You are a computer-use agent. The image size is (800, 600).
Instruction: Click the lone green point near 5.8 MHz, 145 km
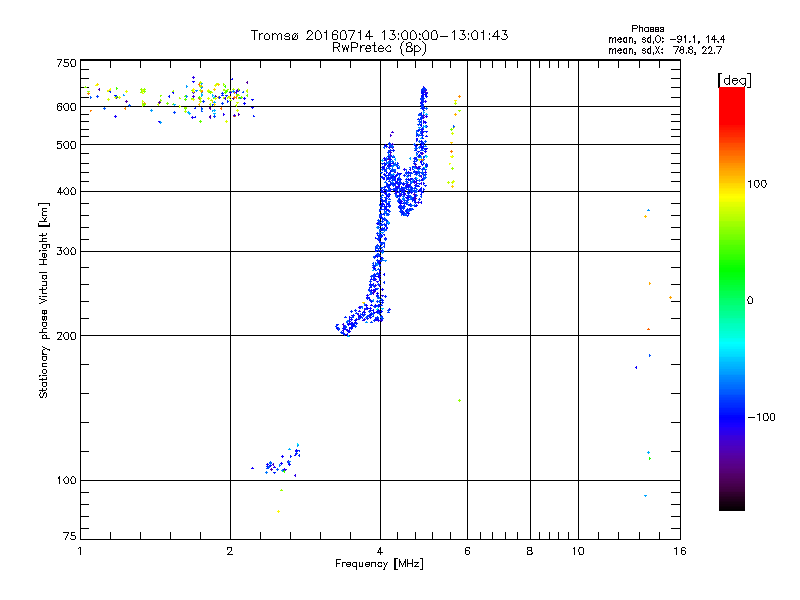click(460, 401)
